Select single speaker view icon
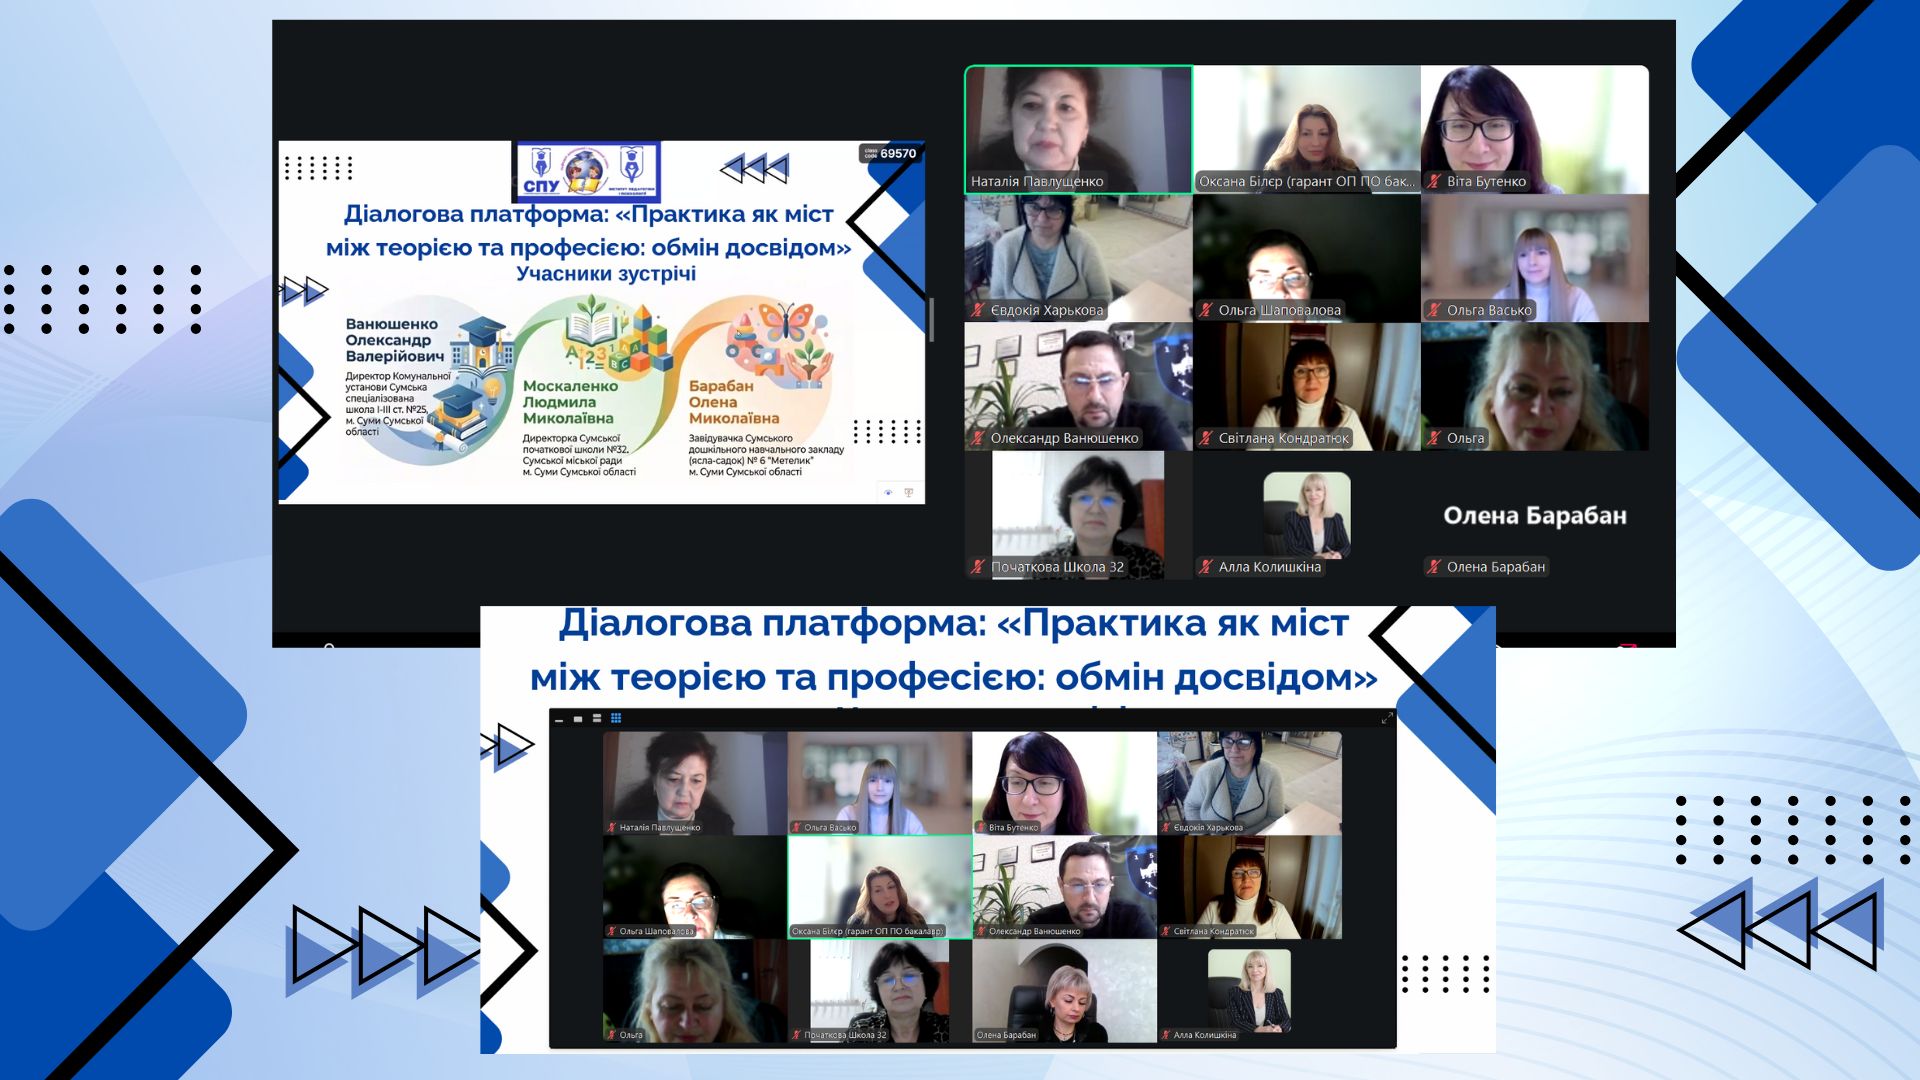The width and height of the screenshot is (1920, 1080). tap(578, 718)
